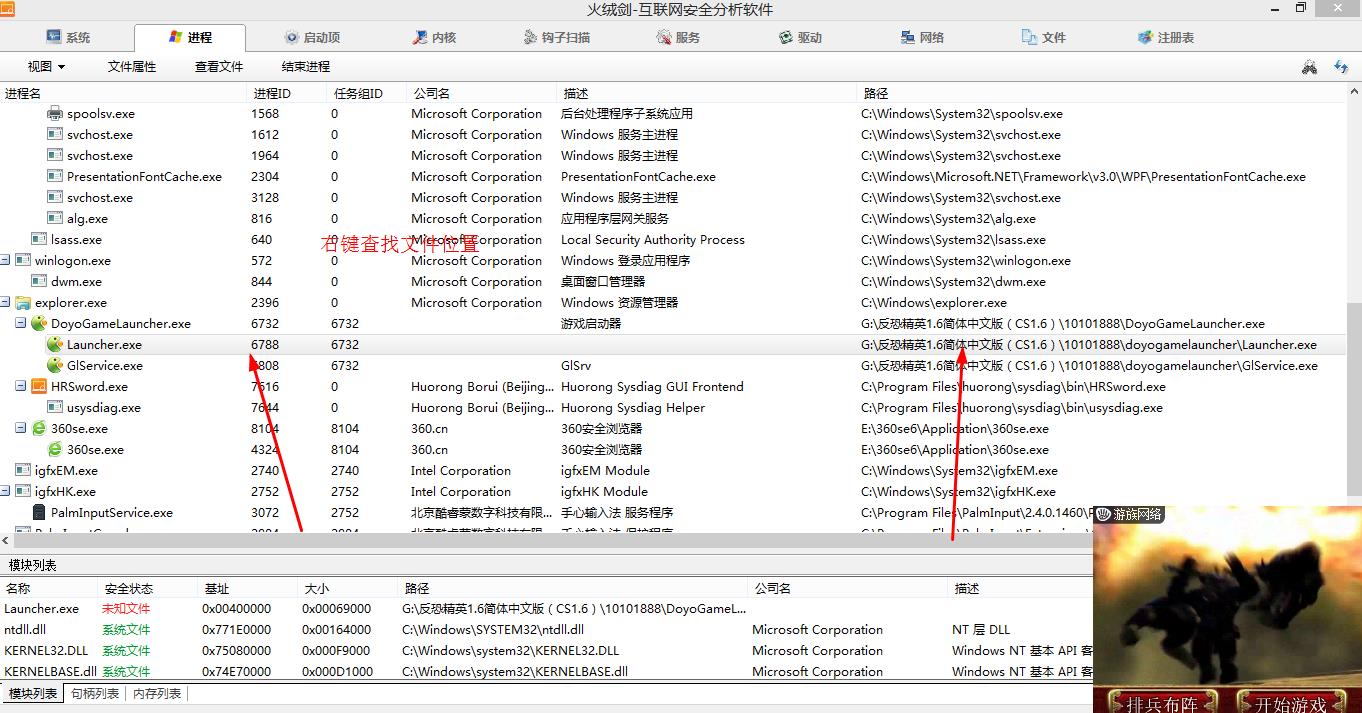
Task: Click the dwm.exe window icon
Action: [x=39, y=282]
